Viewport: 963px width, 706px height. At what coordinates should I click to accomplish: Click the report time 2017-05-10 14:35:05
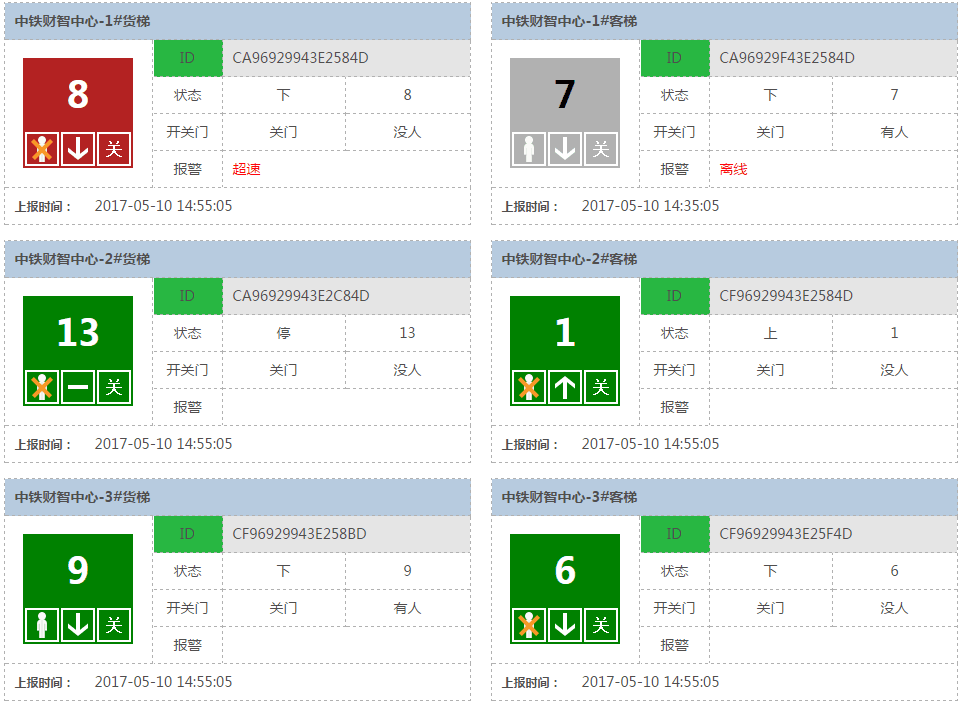coord(650,206)
